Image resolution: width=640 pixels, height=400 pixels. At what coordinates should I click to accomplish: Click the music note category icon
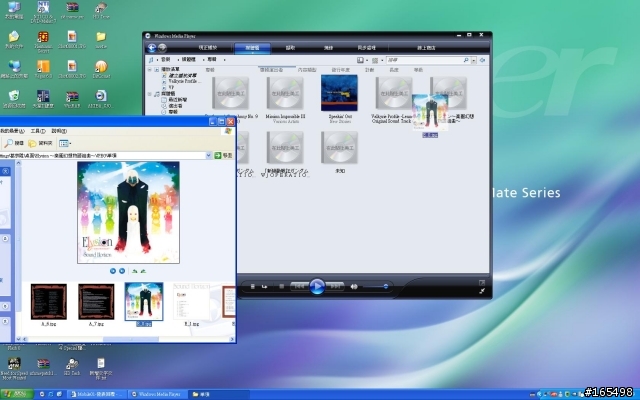[x=151, y=60]
